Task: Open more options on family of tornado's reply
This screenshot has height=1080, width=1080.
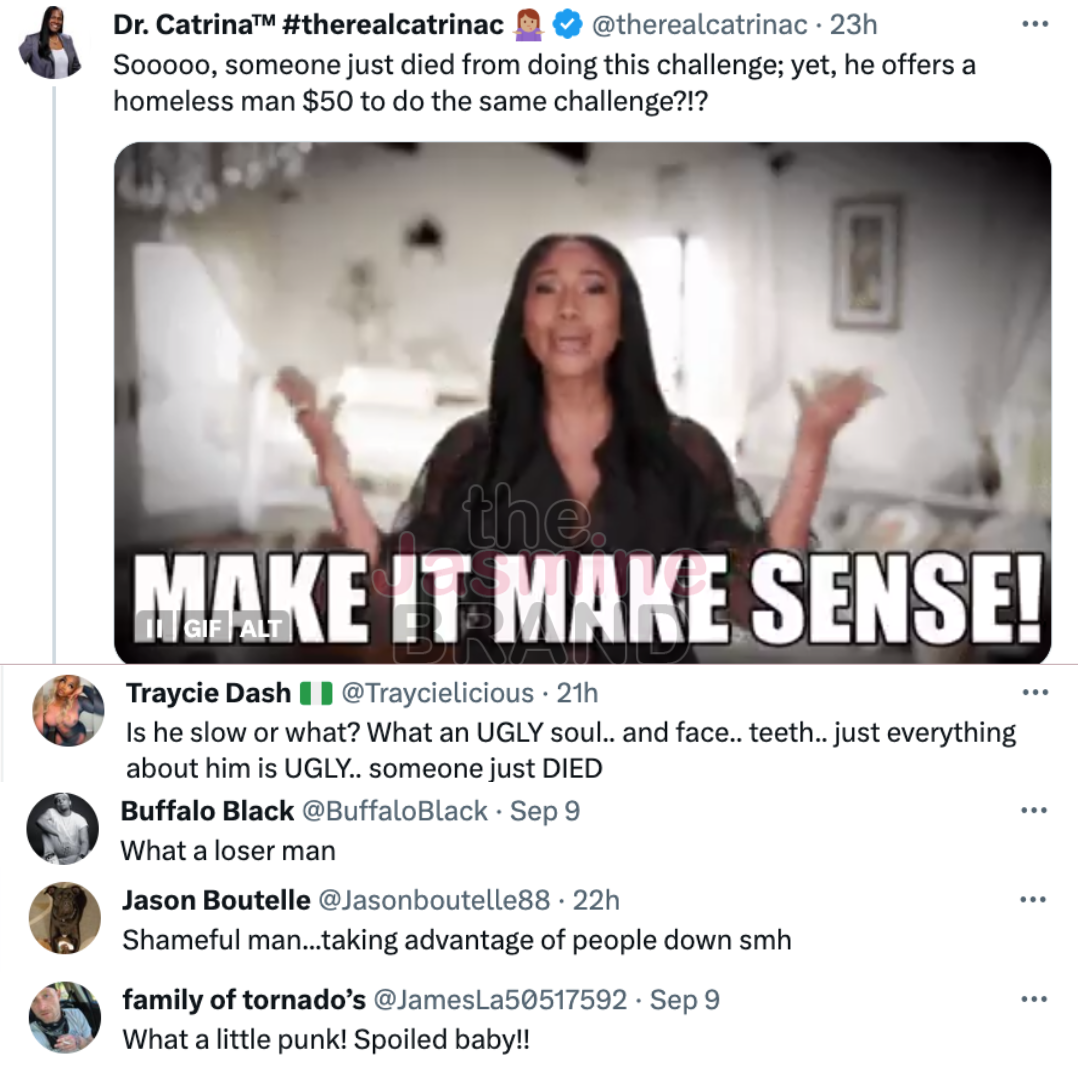Action: [1034, 999]
